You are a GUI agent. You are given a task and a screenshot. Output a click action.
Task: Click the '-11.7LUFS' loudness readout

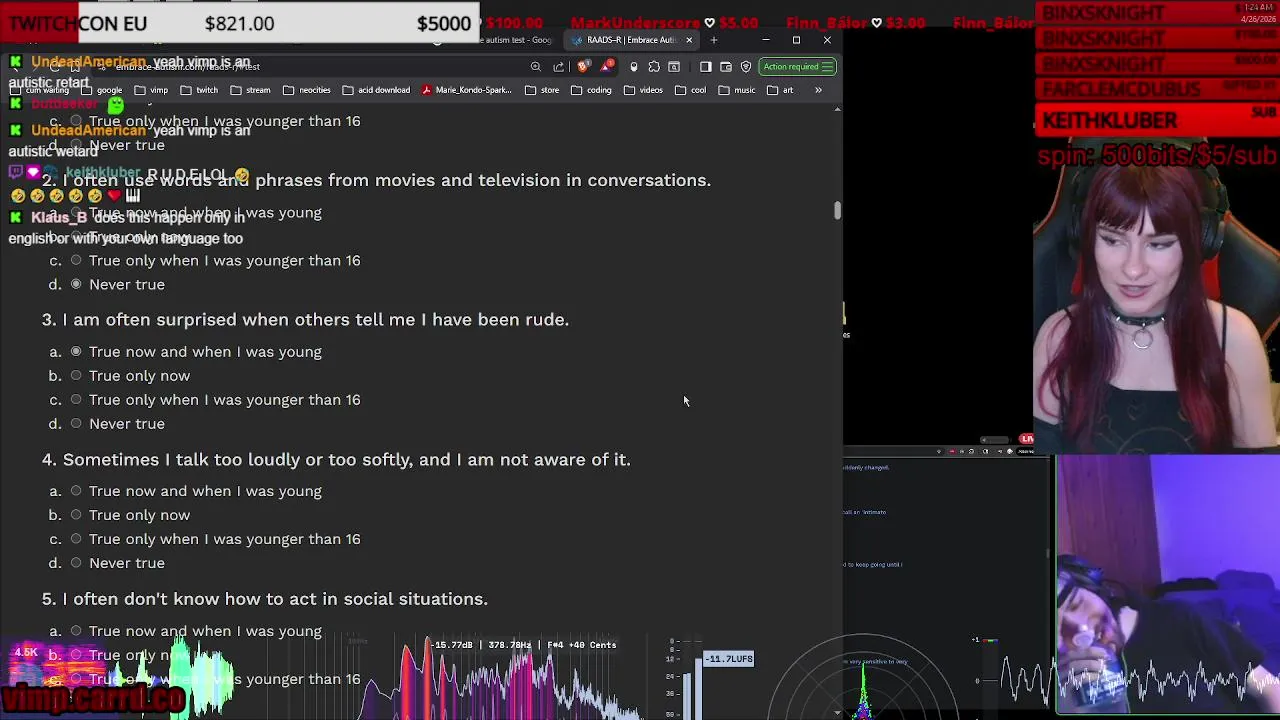[729, 659]
